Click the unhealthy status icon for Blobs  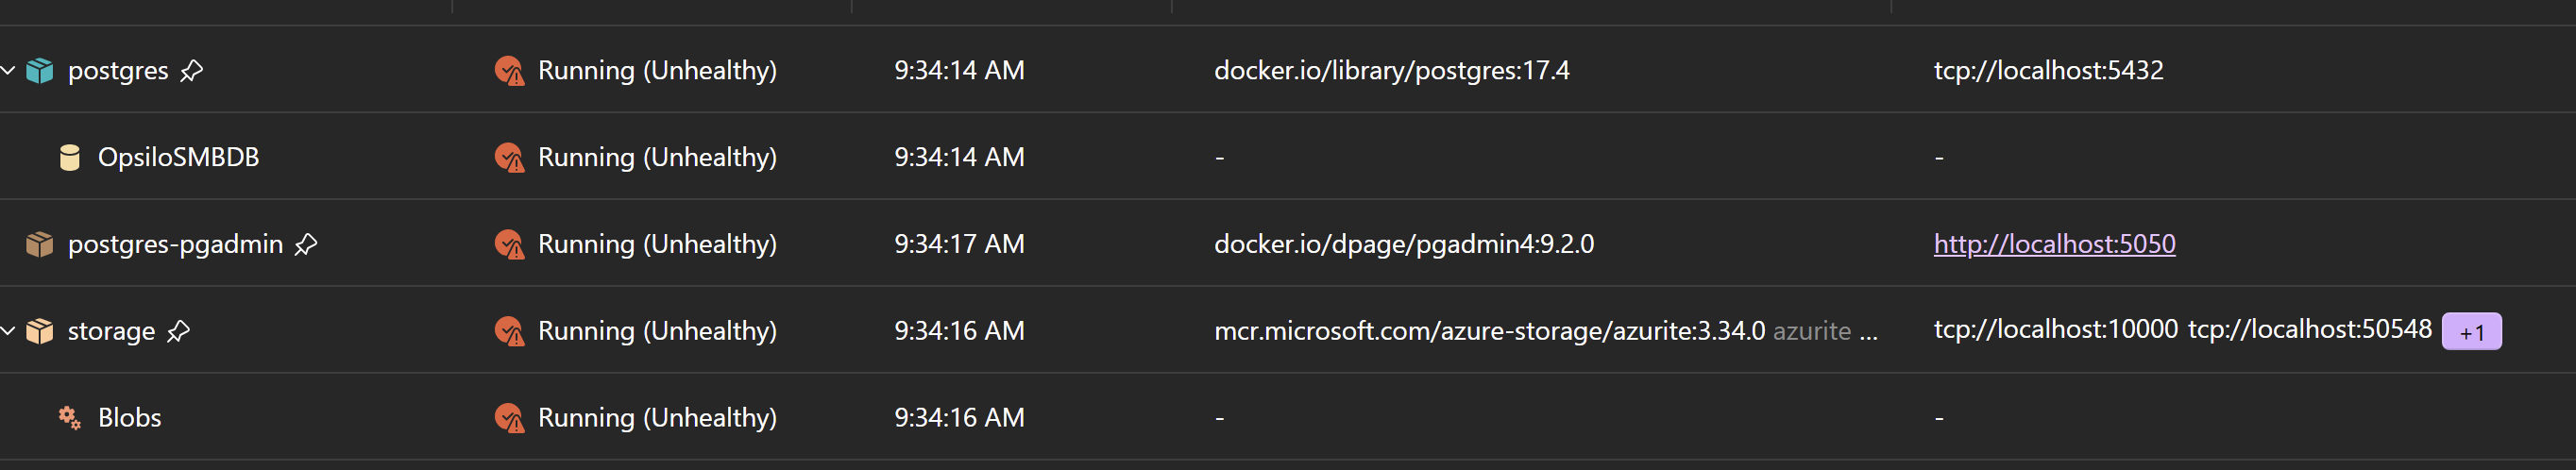coord(510,418)
